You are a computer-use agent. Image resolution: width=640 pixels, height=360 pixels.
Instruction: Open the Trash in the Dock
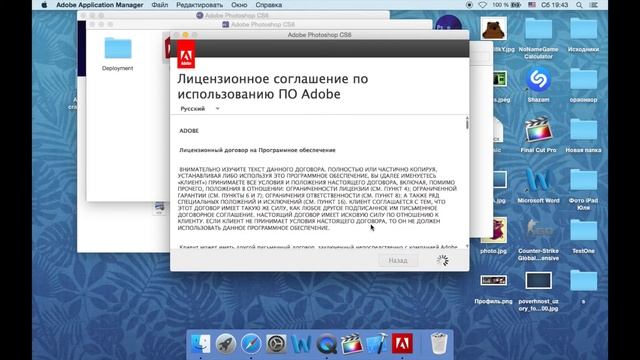[x=439, y=344]
